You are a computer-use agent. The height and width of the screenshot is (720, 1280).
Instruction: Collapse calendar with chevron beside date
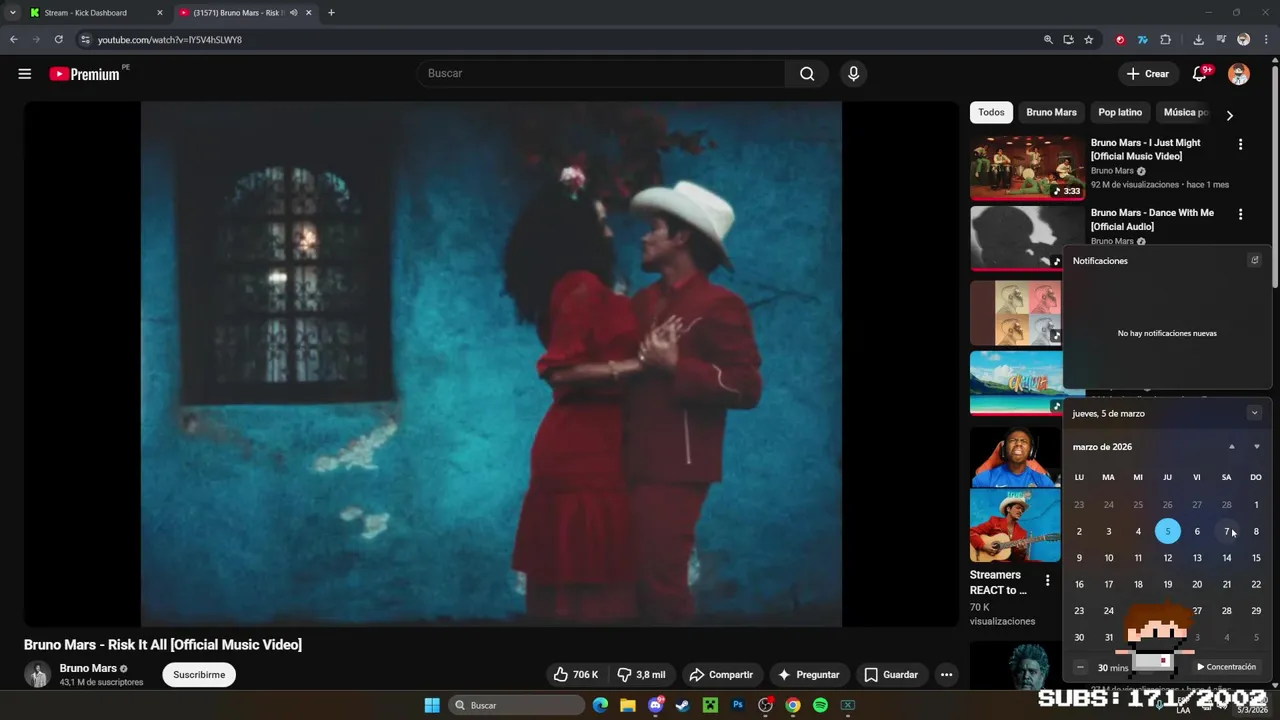[x=1254, y=413]
